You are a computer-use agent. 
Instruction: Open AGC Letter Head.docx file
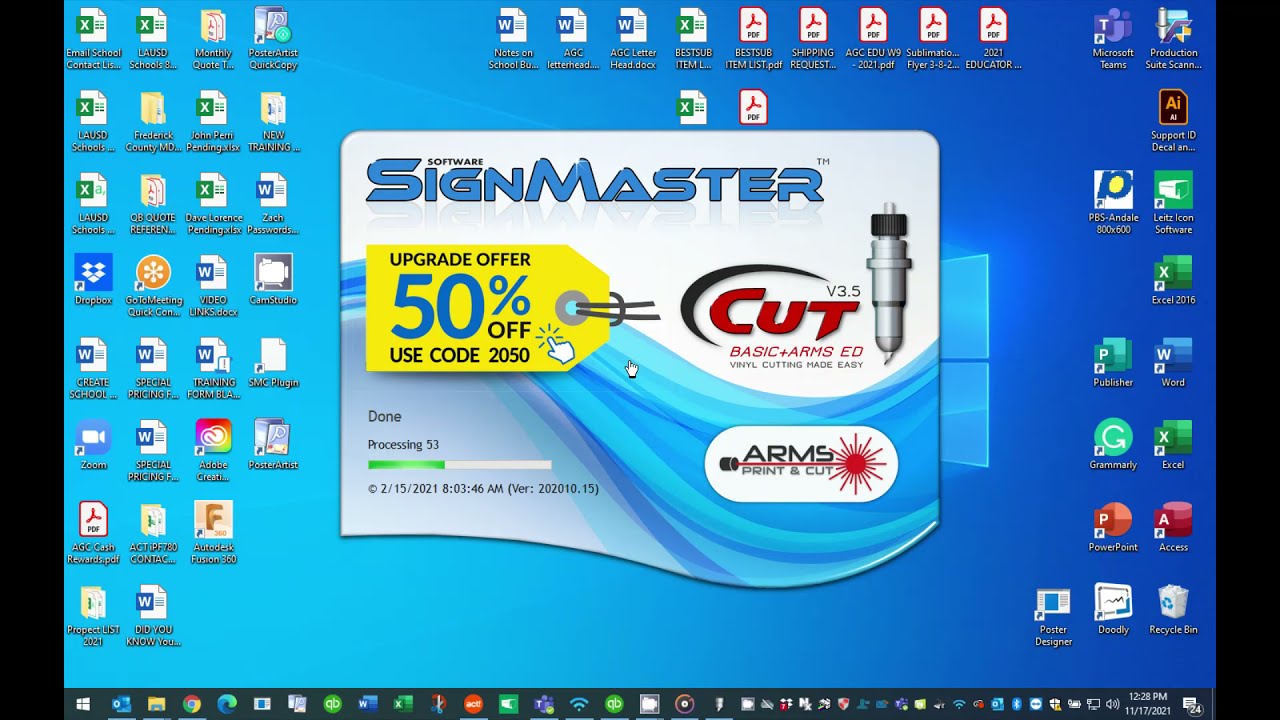[x=632, y=40]
